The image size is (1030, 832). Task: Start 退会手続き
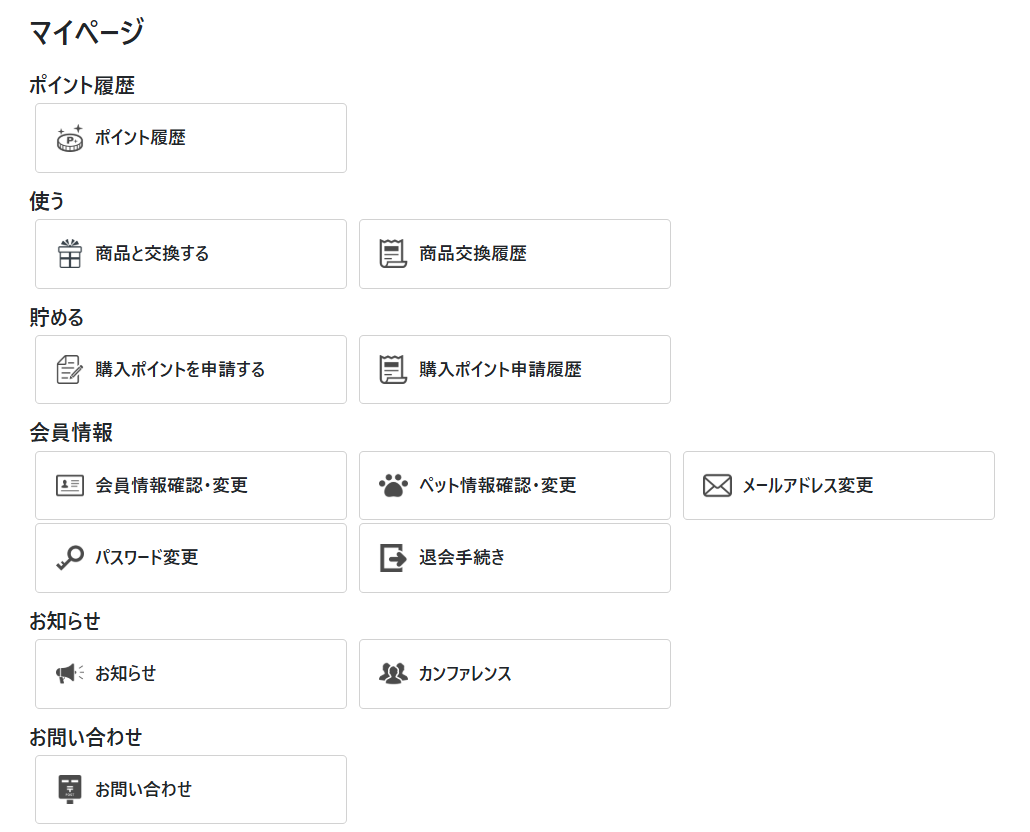[x=515, y=558]
